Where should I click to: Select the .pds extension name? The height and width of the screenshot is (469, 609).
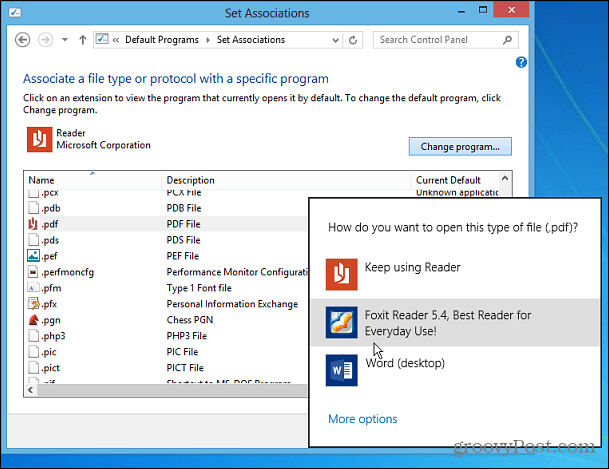click(50, 240)
